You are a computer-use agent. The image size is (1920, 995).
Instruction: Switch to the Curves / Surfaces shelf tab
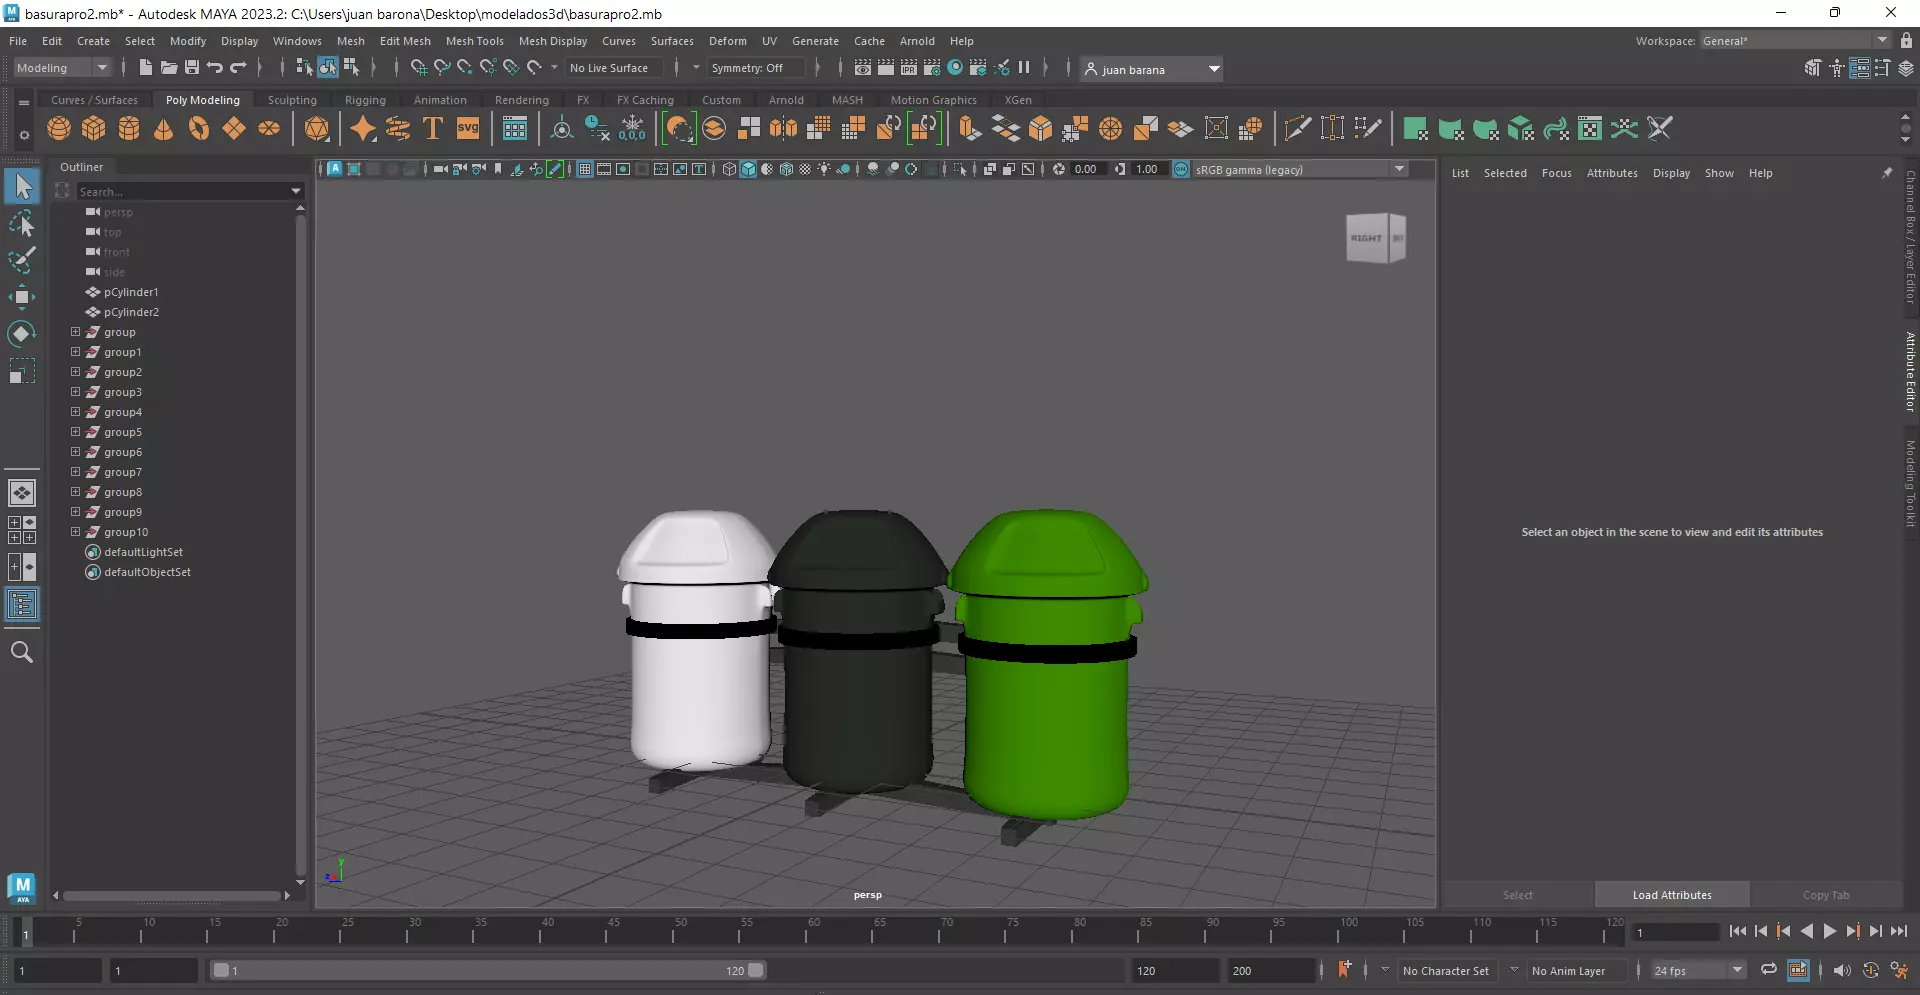point(94,100)
